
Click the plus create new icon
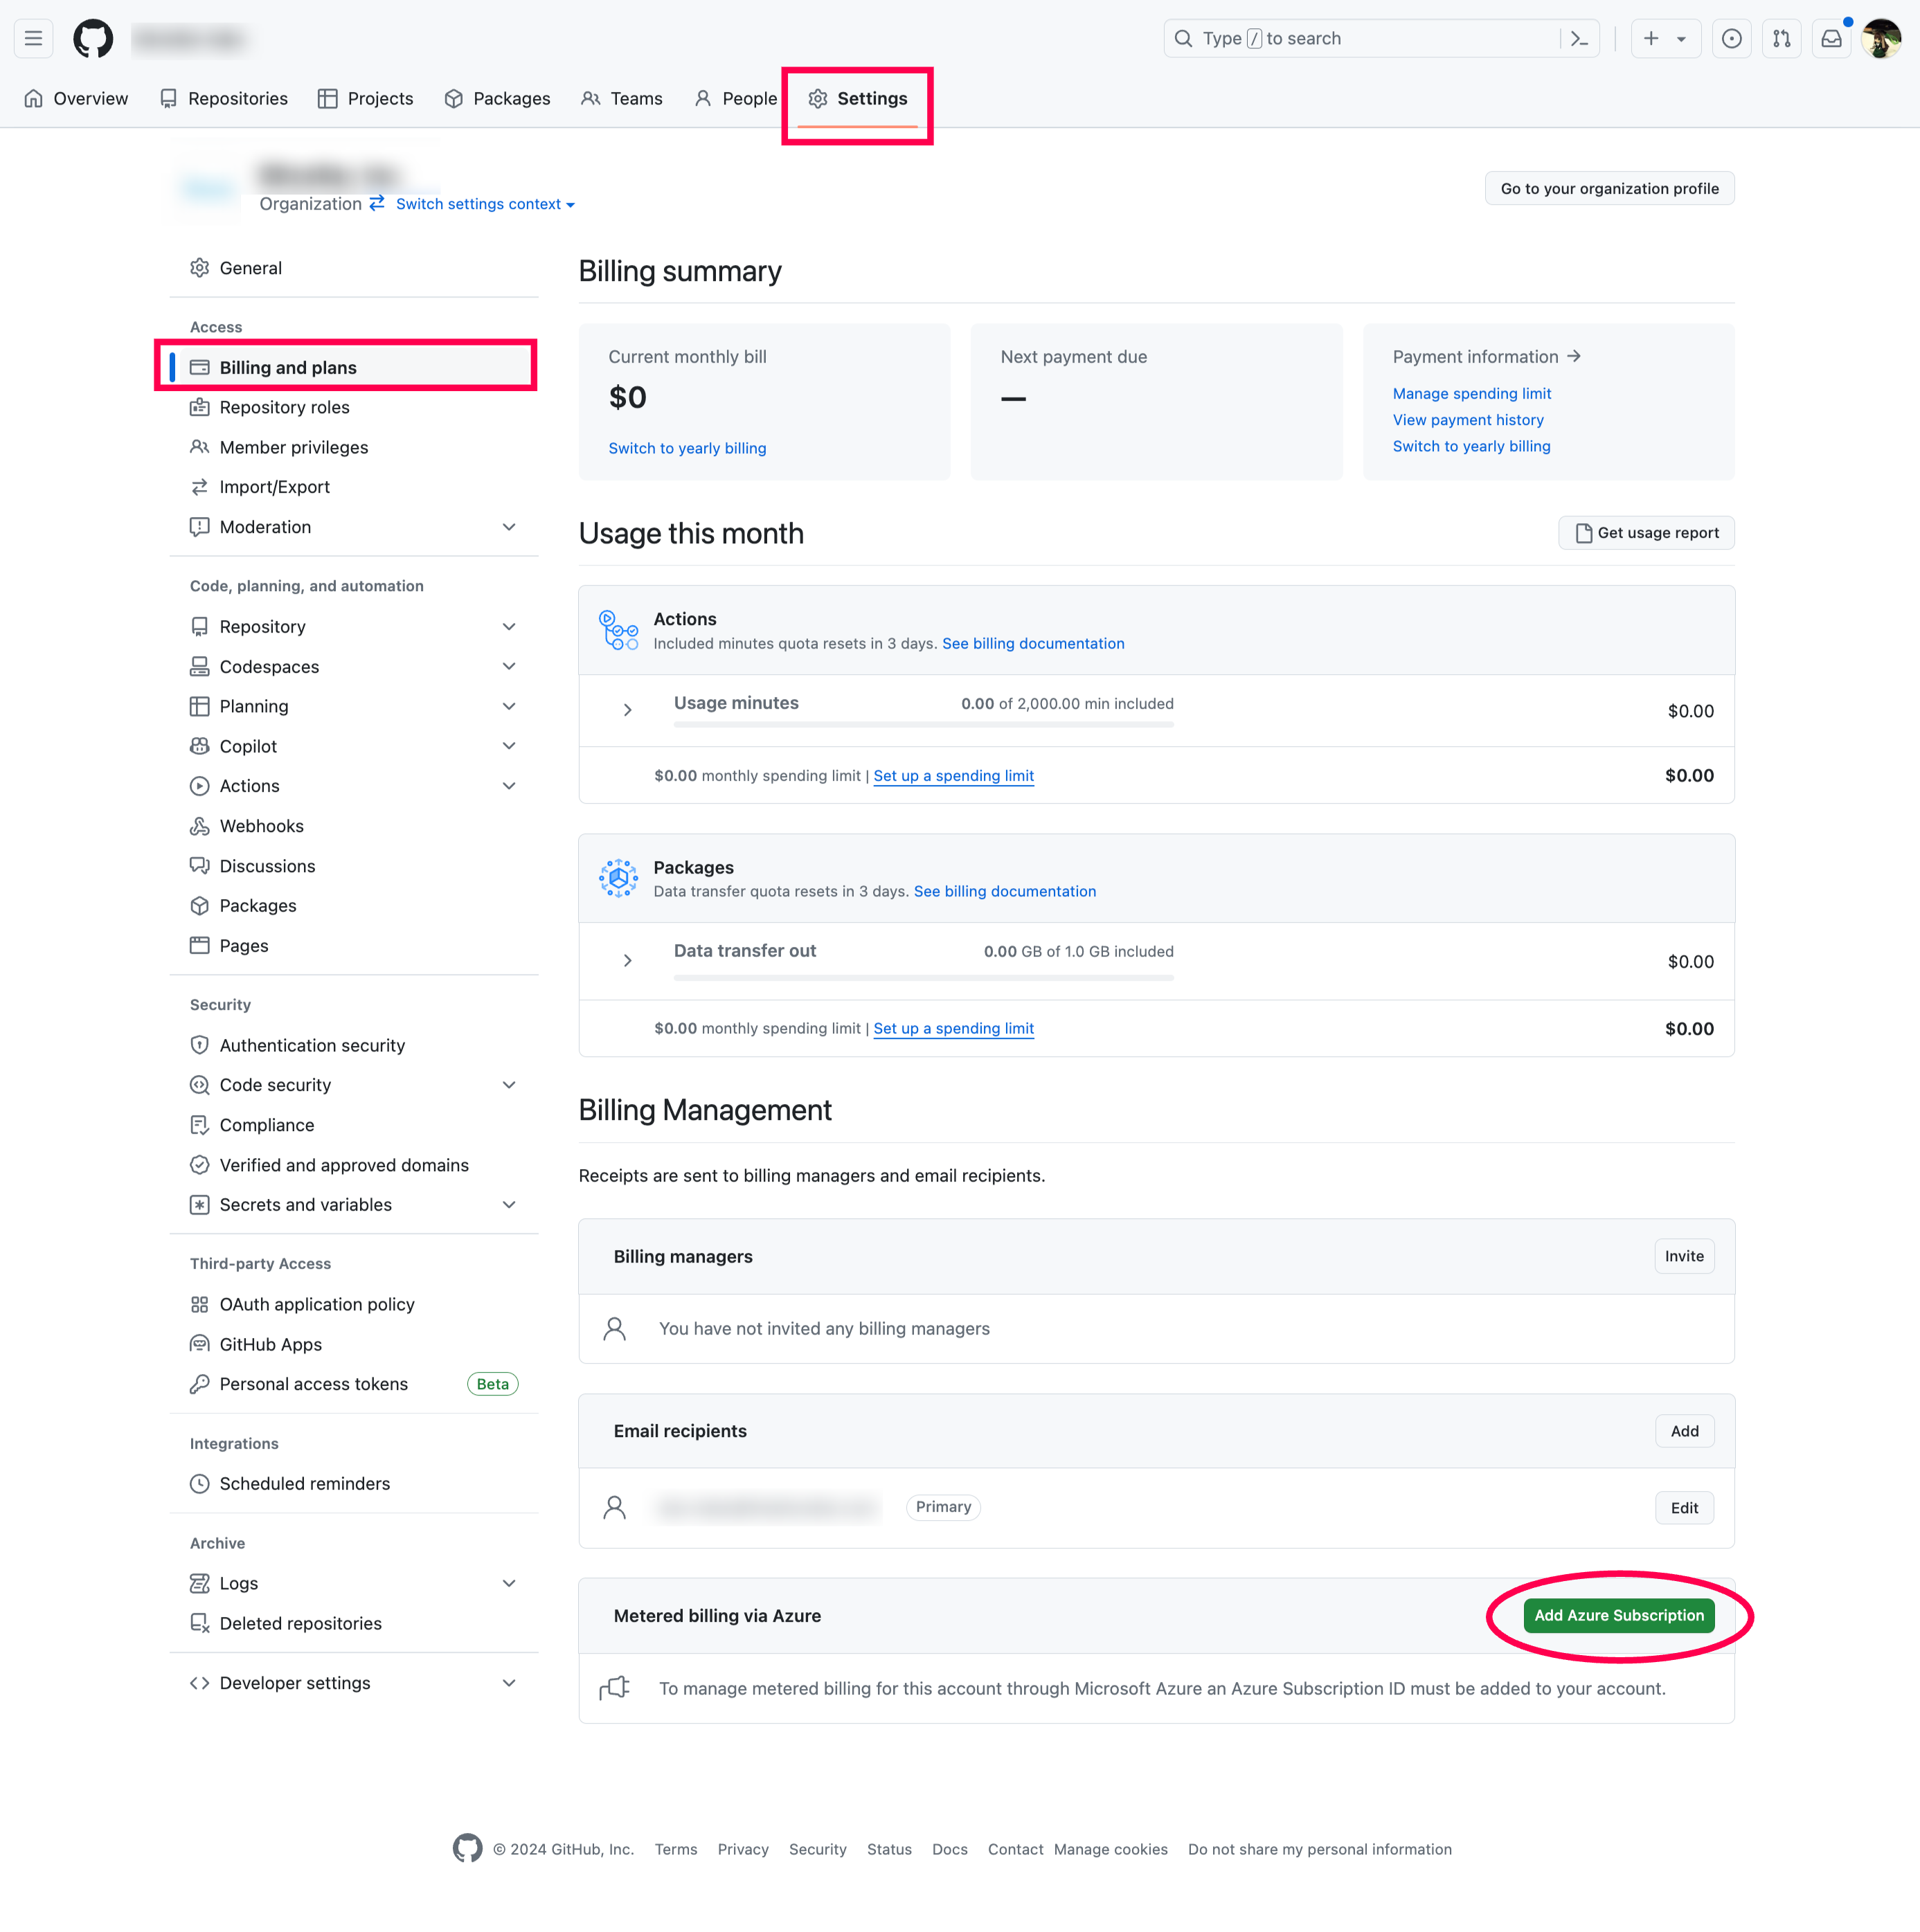pos(1651,39)
